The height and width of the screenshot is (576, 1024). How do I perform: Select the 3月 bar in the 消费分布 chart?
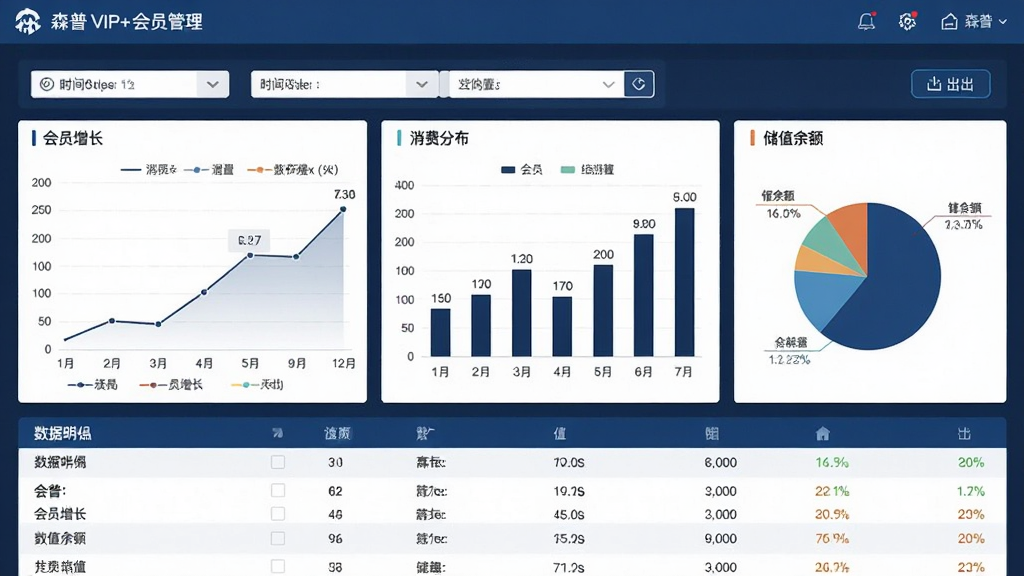coord(522,313)
